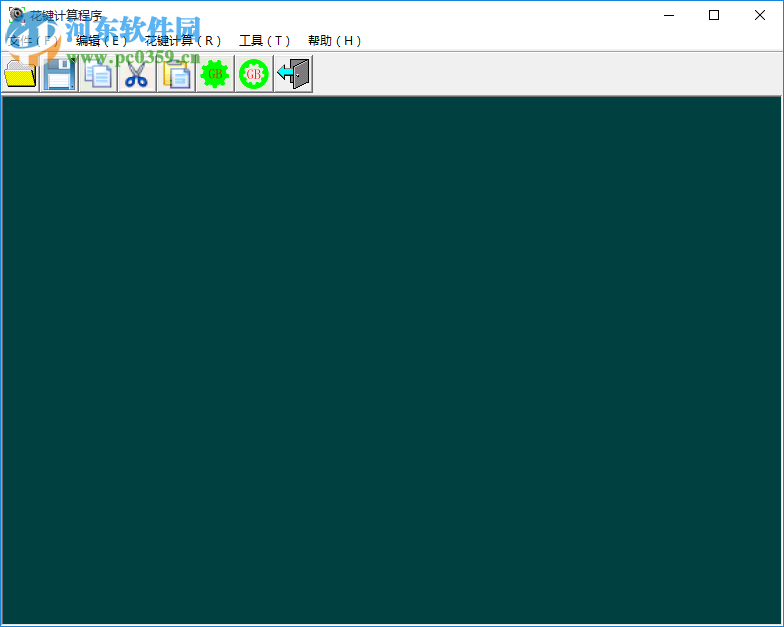Image resolution: width=784 pixels, height=627 pixels.
Task: Open the 文件 (F) menu
Action: (x=34, y=40)
